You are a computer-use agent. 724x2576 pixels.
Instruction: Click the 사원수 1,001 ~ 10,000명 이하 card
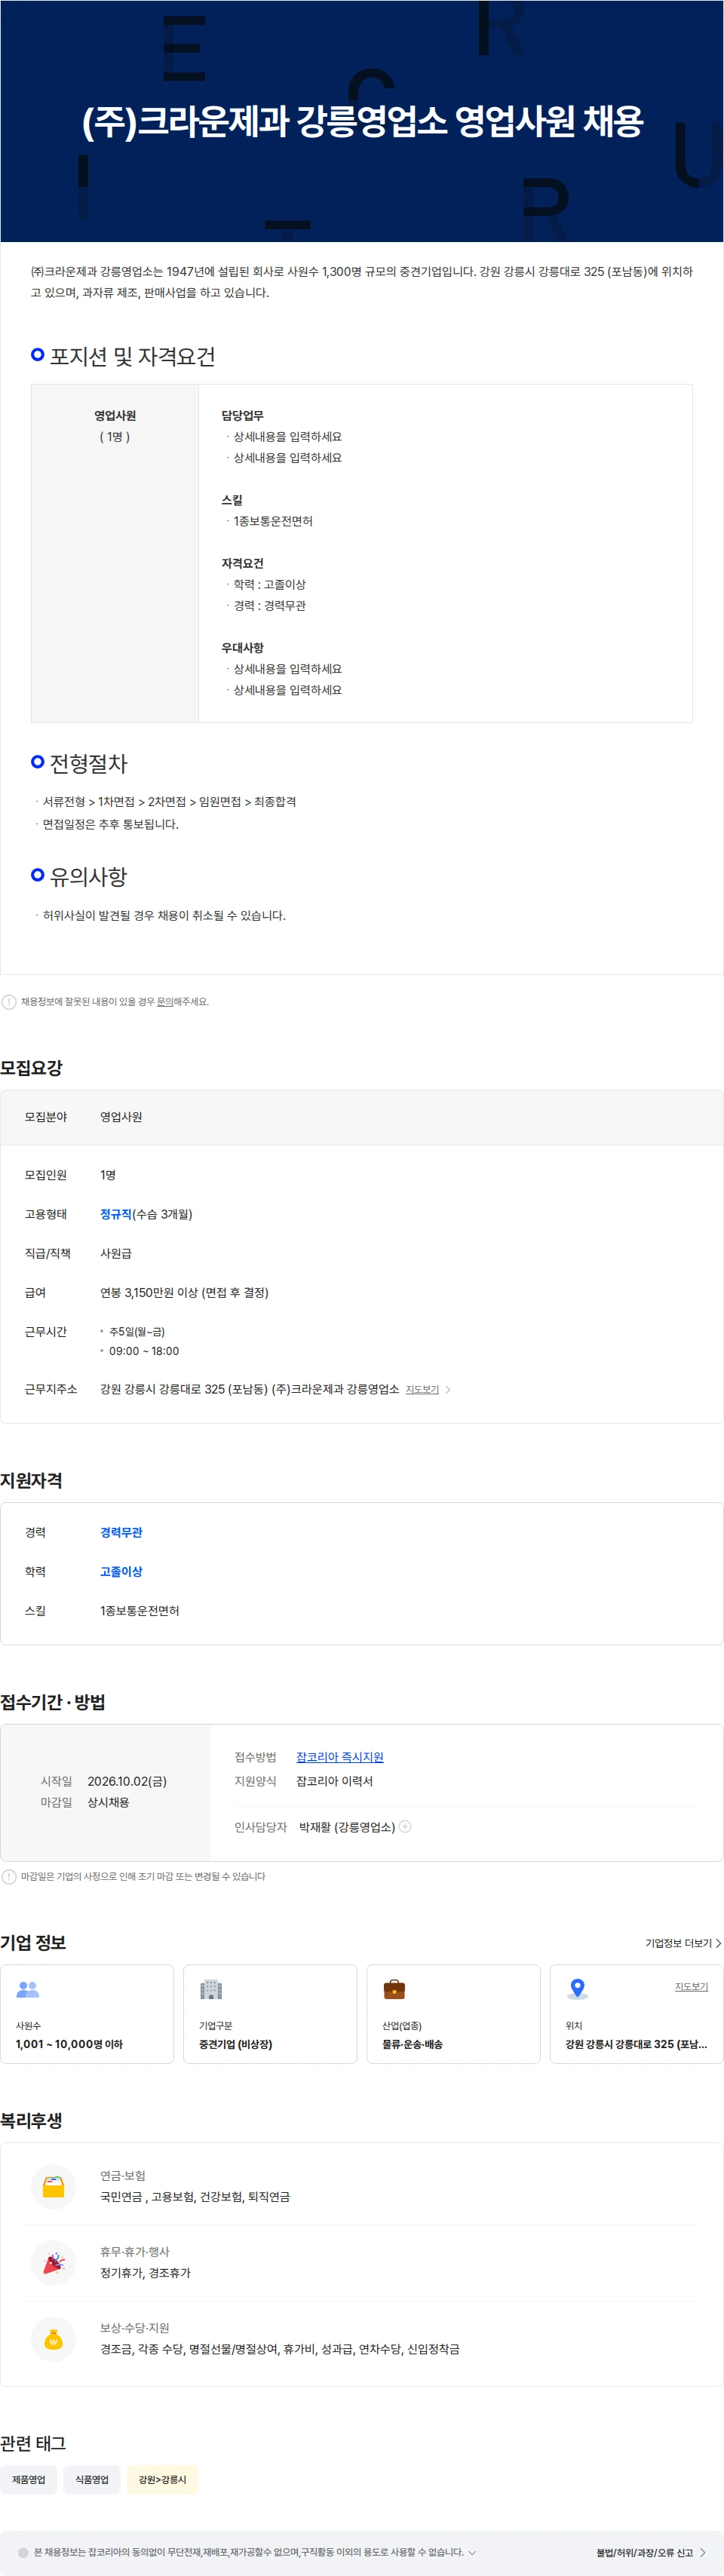87,2013
